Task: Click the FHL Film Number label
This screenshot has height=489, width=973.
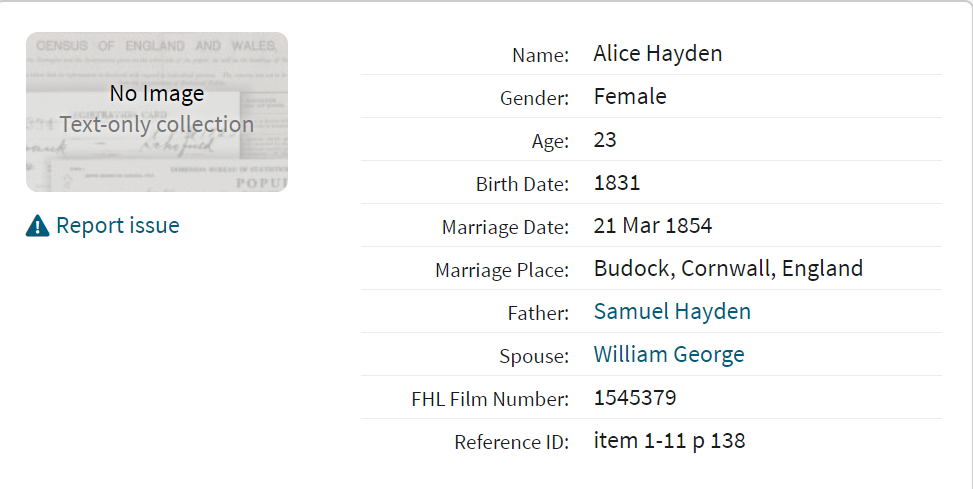Action: pyautogui.click(x=490, y=399)
